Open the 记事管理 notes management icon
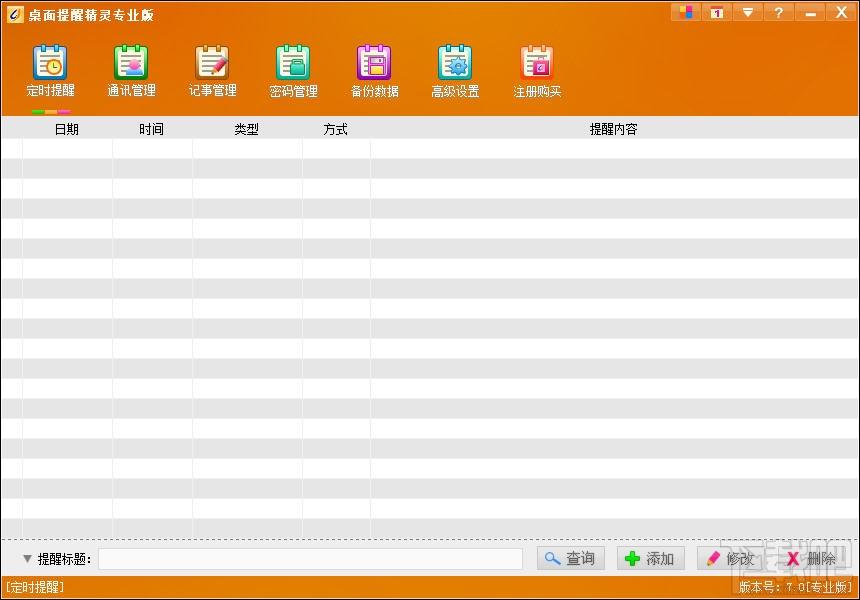 (x=212, y=72)
